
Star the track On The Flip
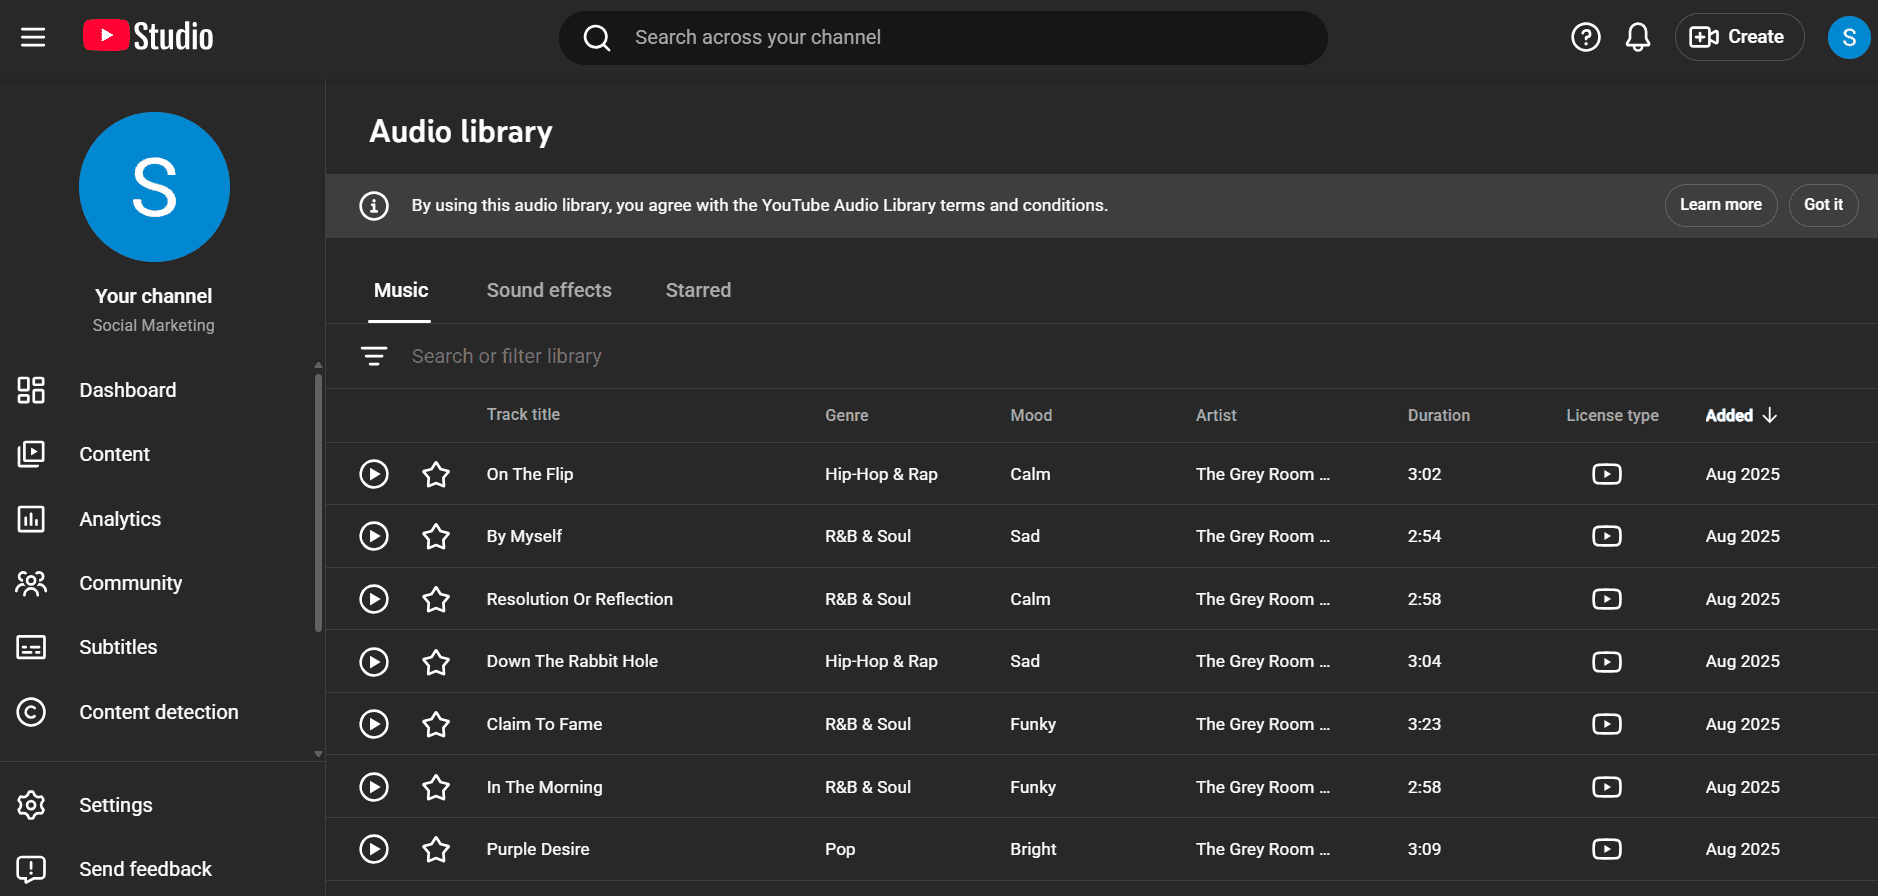[x=436, y=474]
